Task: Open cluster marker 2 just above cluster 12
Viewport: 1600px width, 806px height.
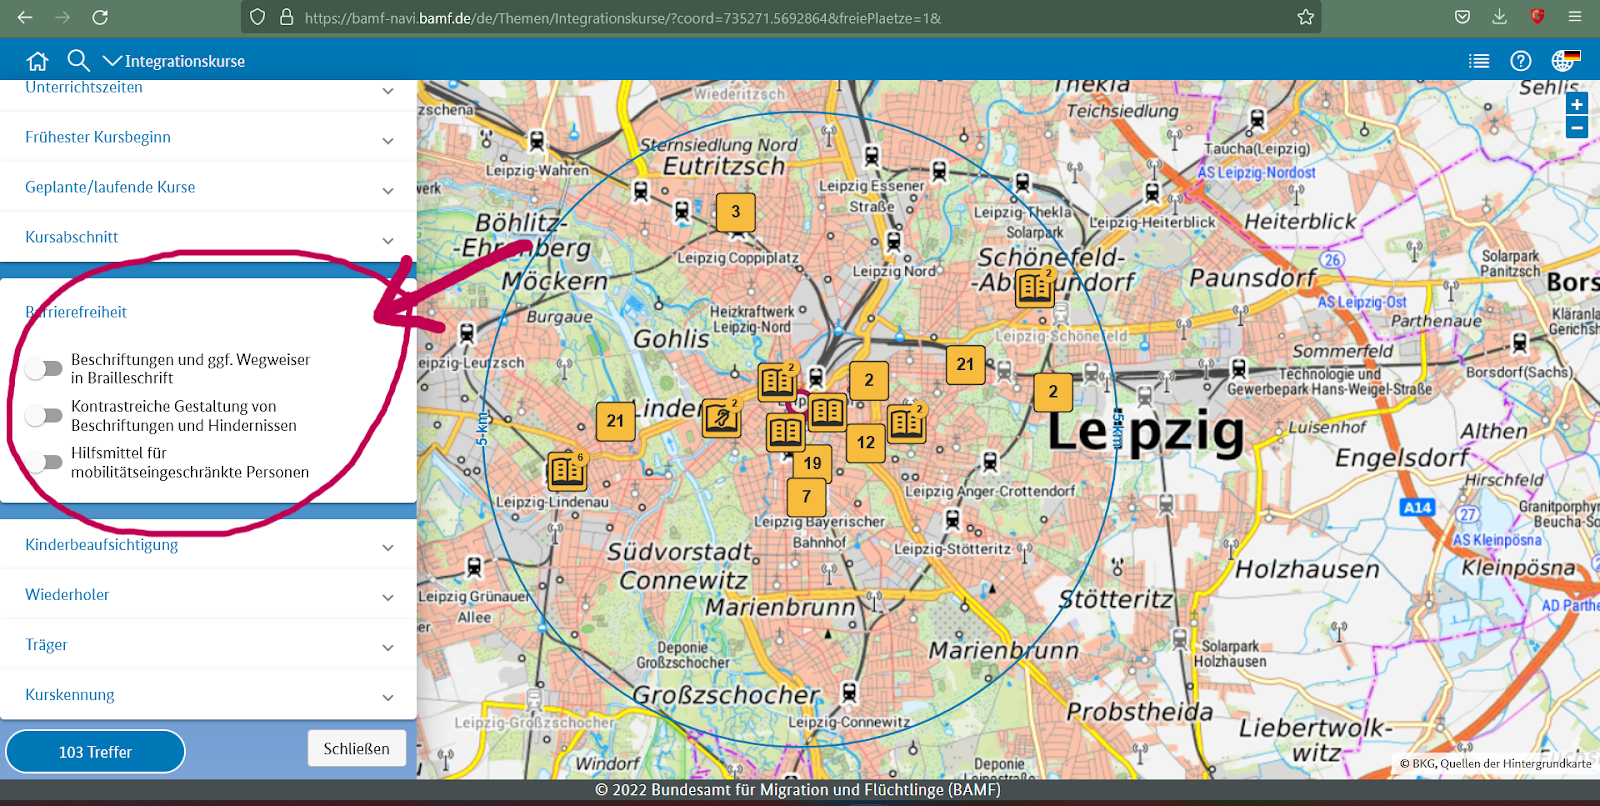Action: click(x=869, y=380)
